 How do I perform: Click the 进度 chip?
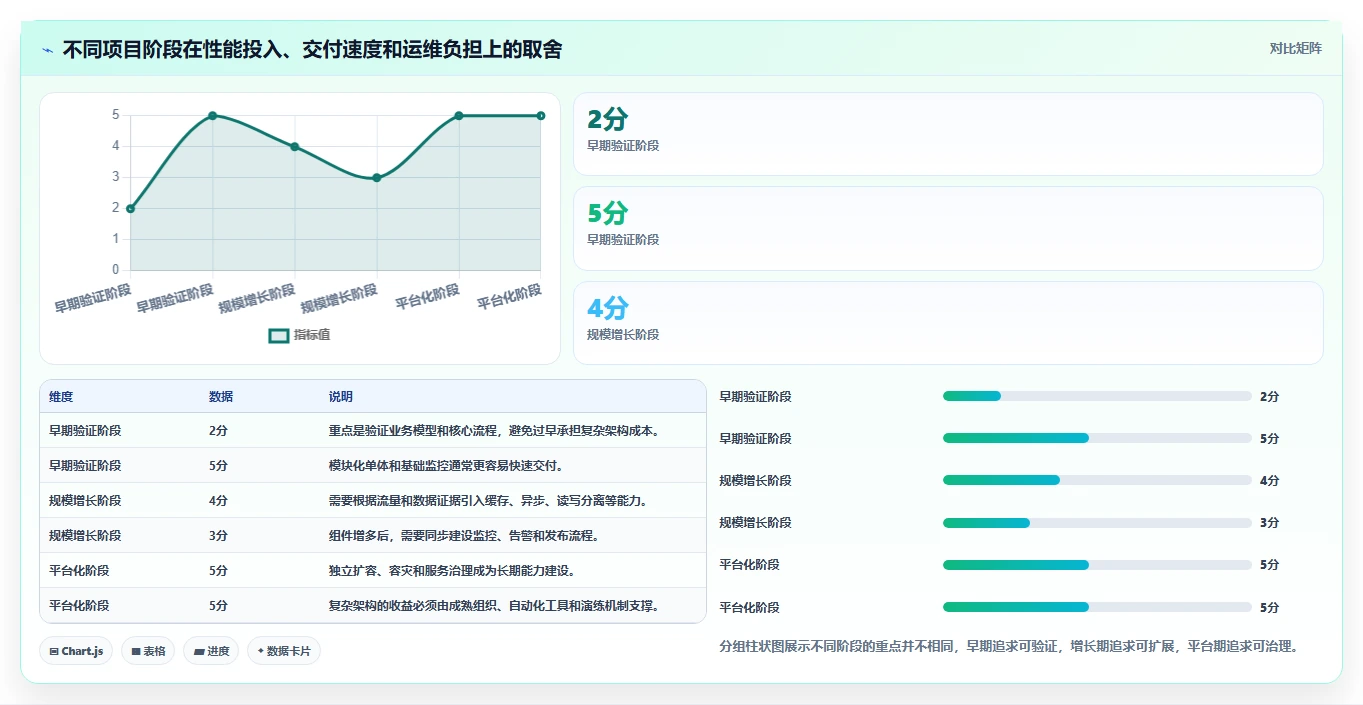211,651
